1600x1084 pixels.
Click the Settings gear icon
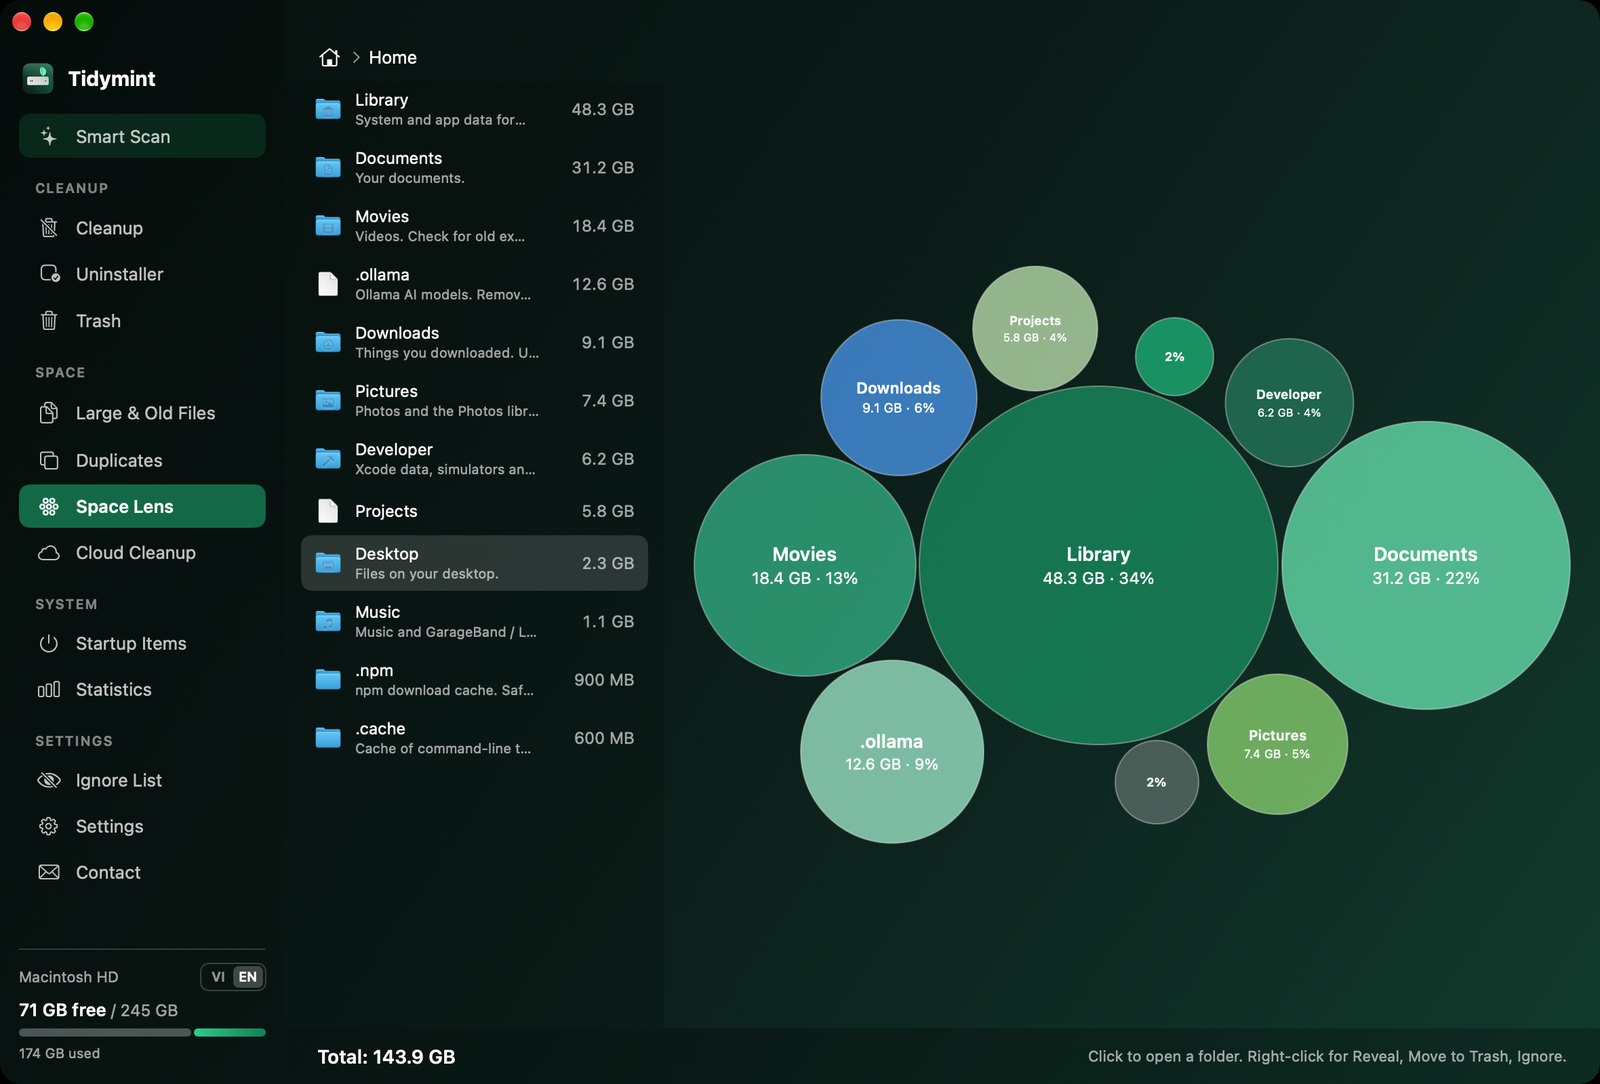click(x=48, y=826)
